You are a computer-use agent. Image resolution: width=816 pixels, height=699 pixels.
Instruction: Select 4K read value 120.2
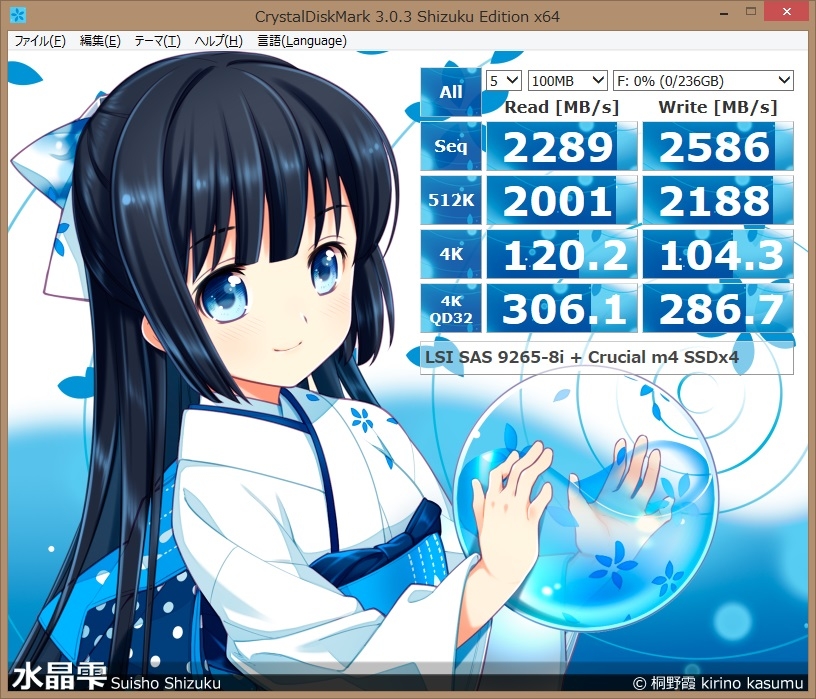[562, 254]
